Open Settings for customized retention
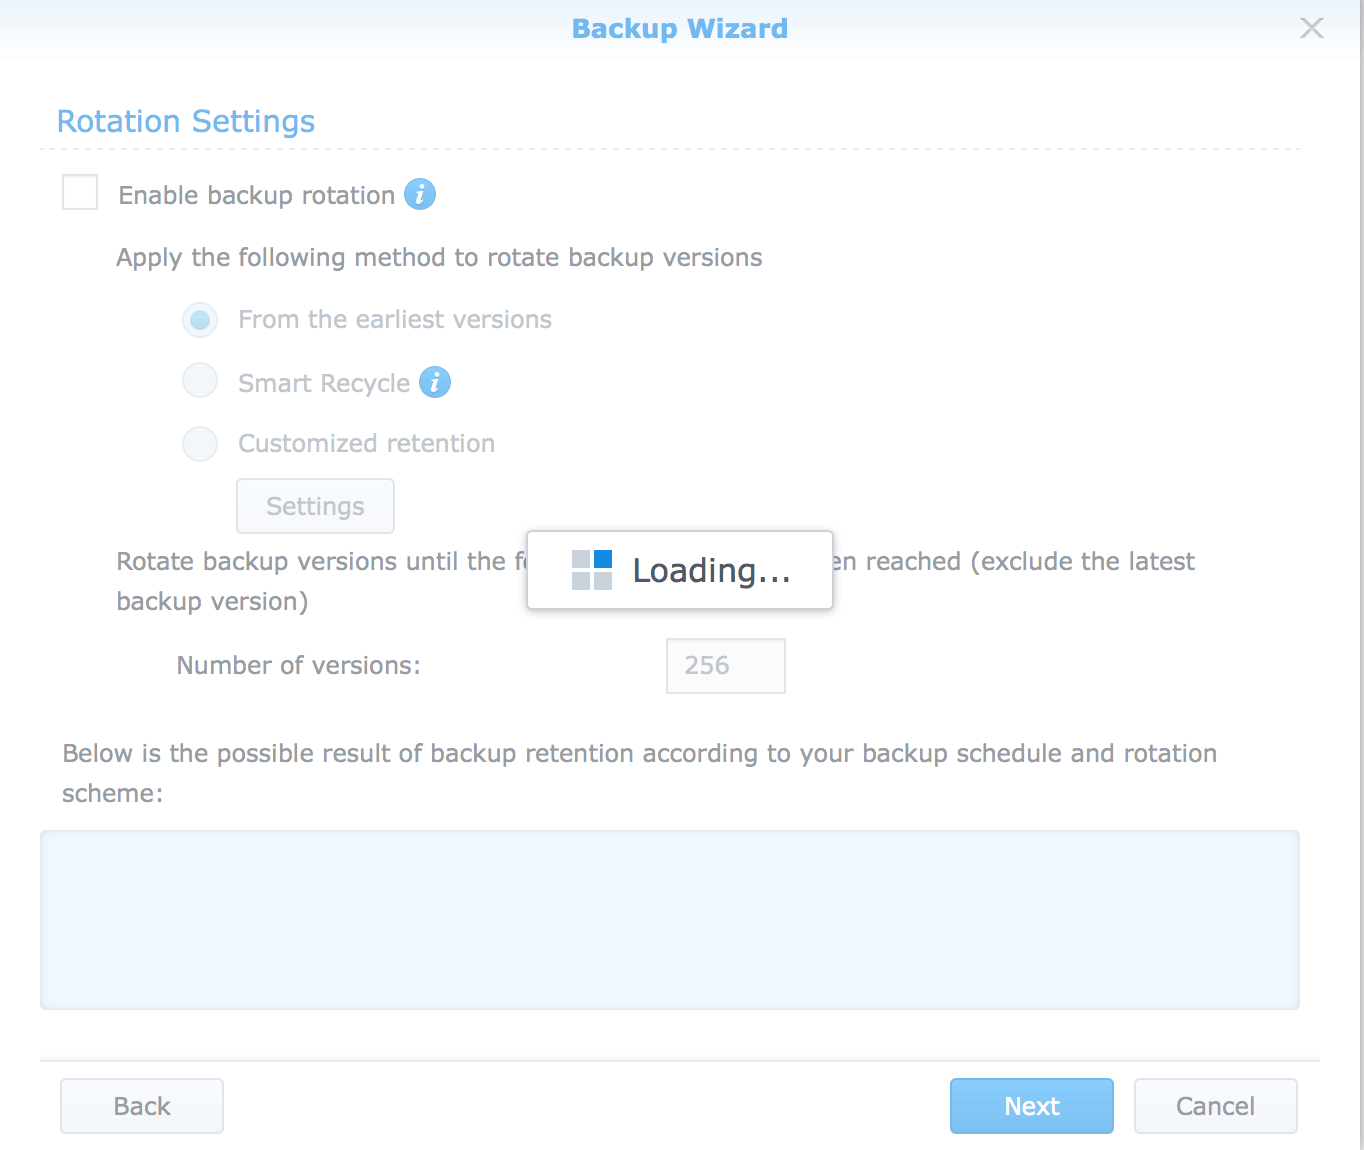The width and height of the screenshot is (1364, 1150). 315,506
